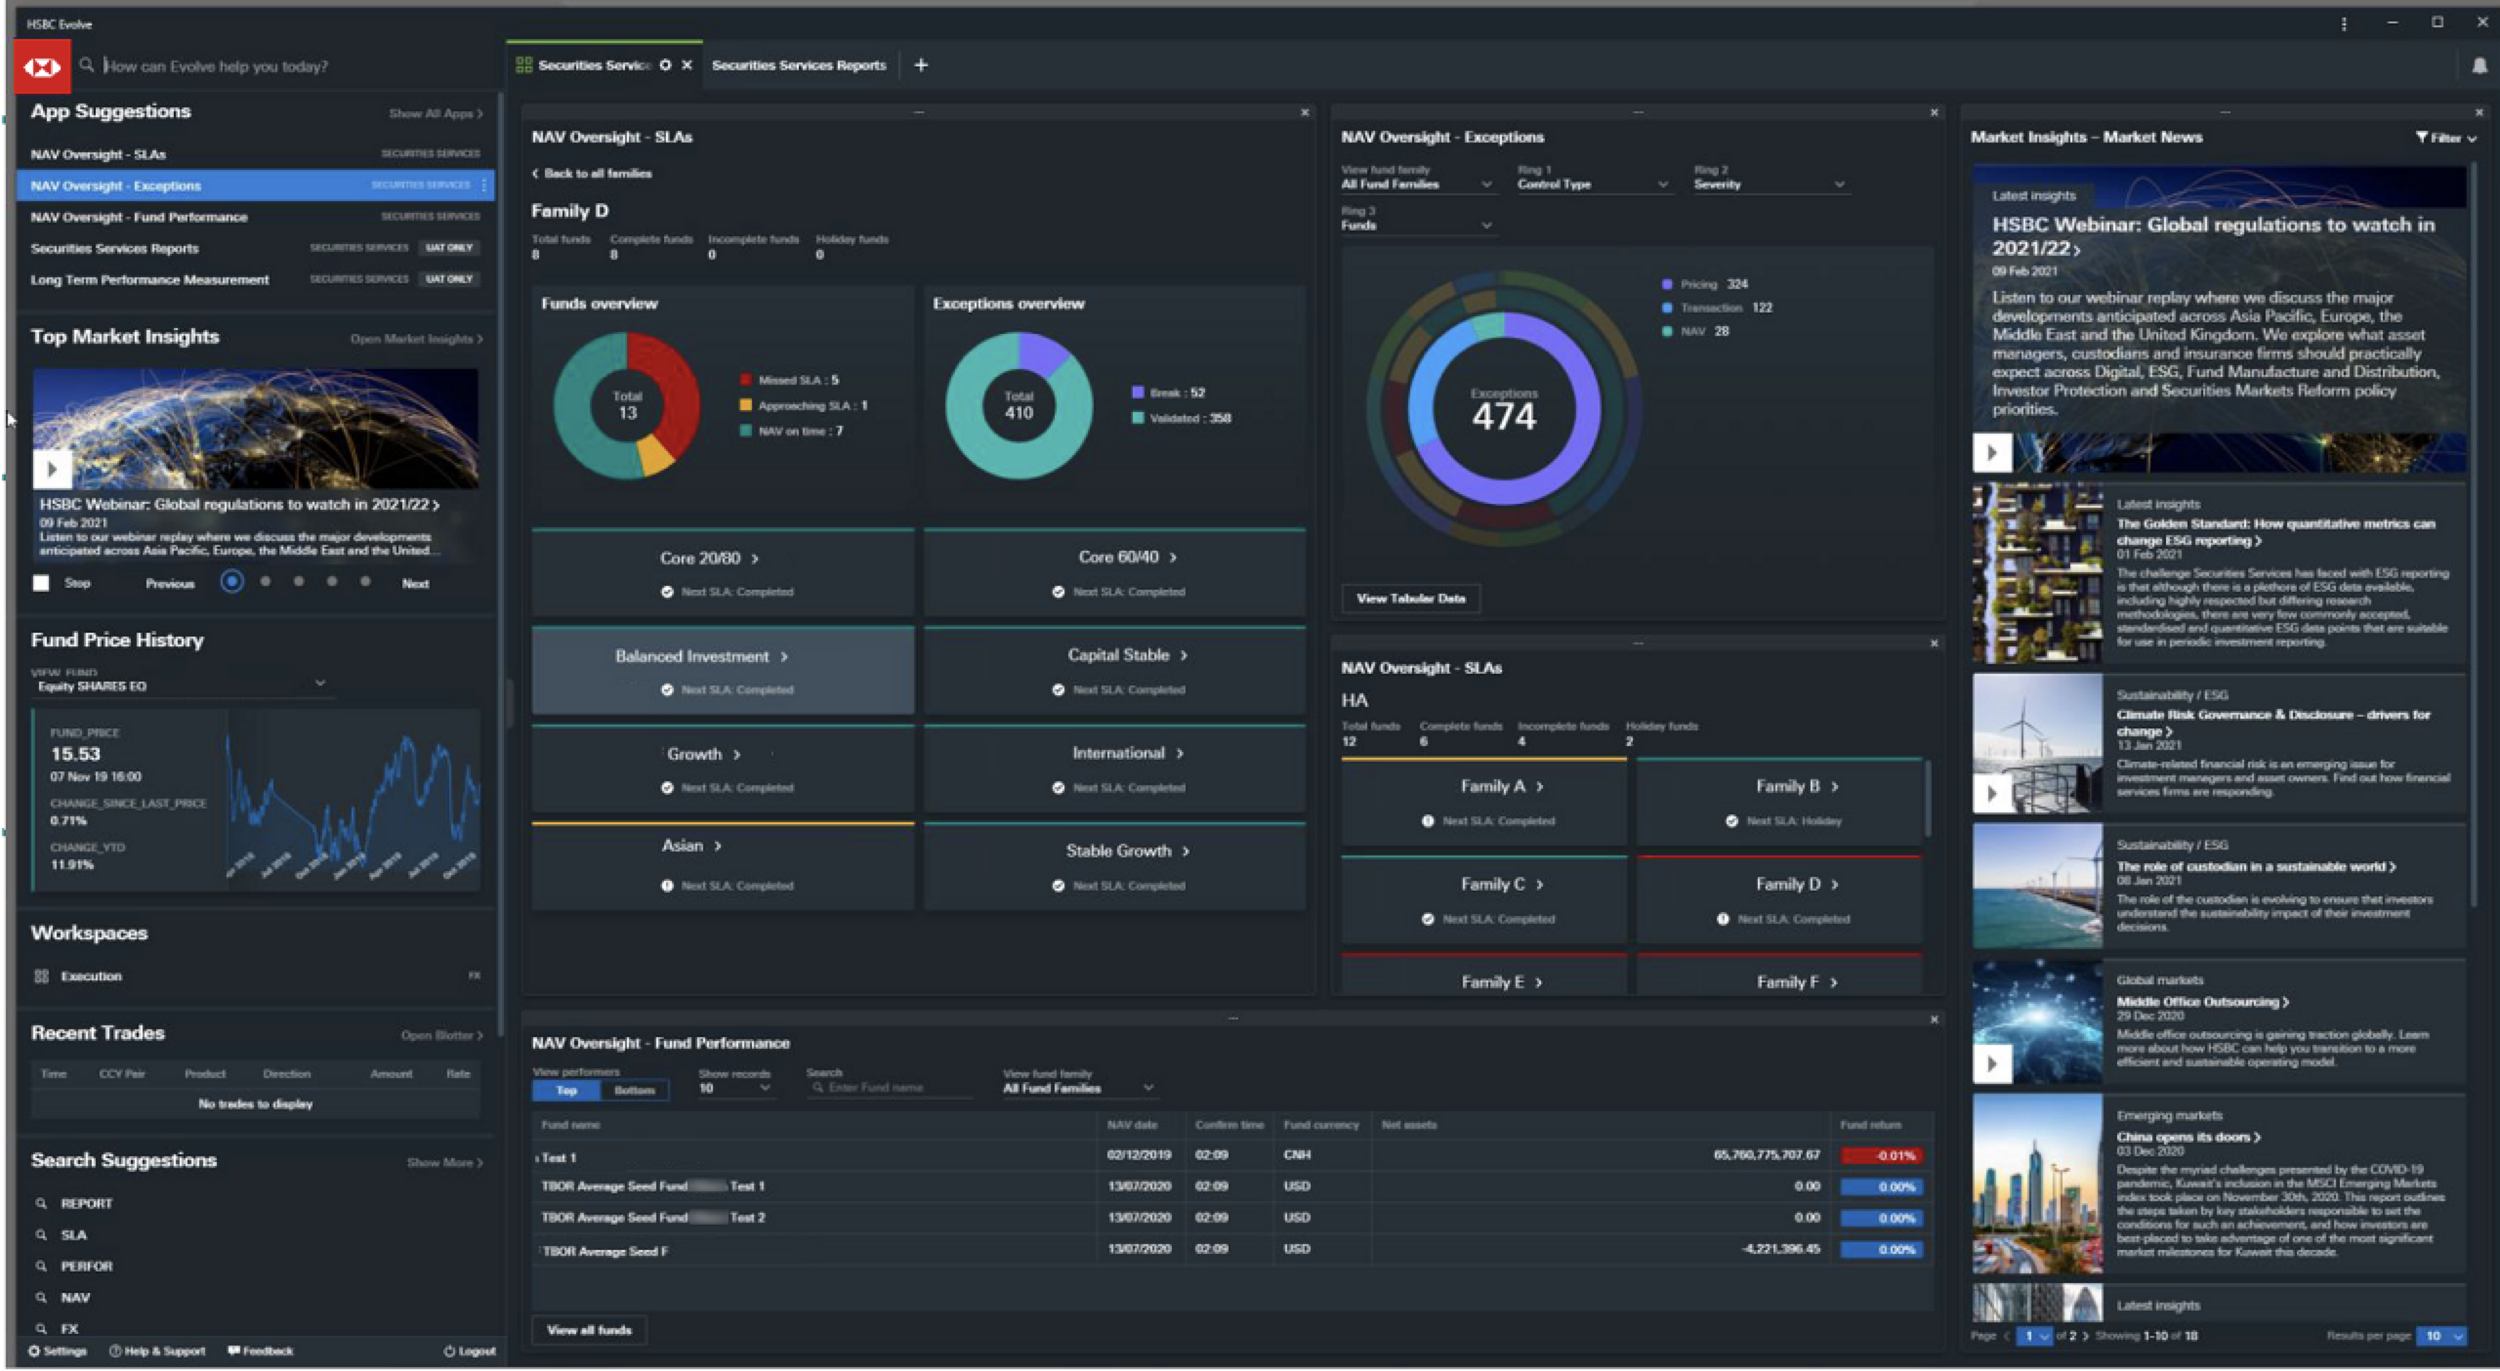Click the plus icon to add tab
The image size is (2500, 1371).
point(921,65)
